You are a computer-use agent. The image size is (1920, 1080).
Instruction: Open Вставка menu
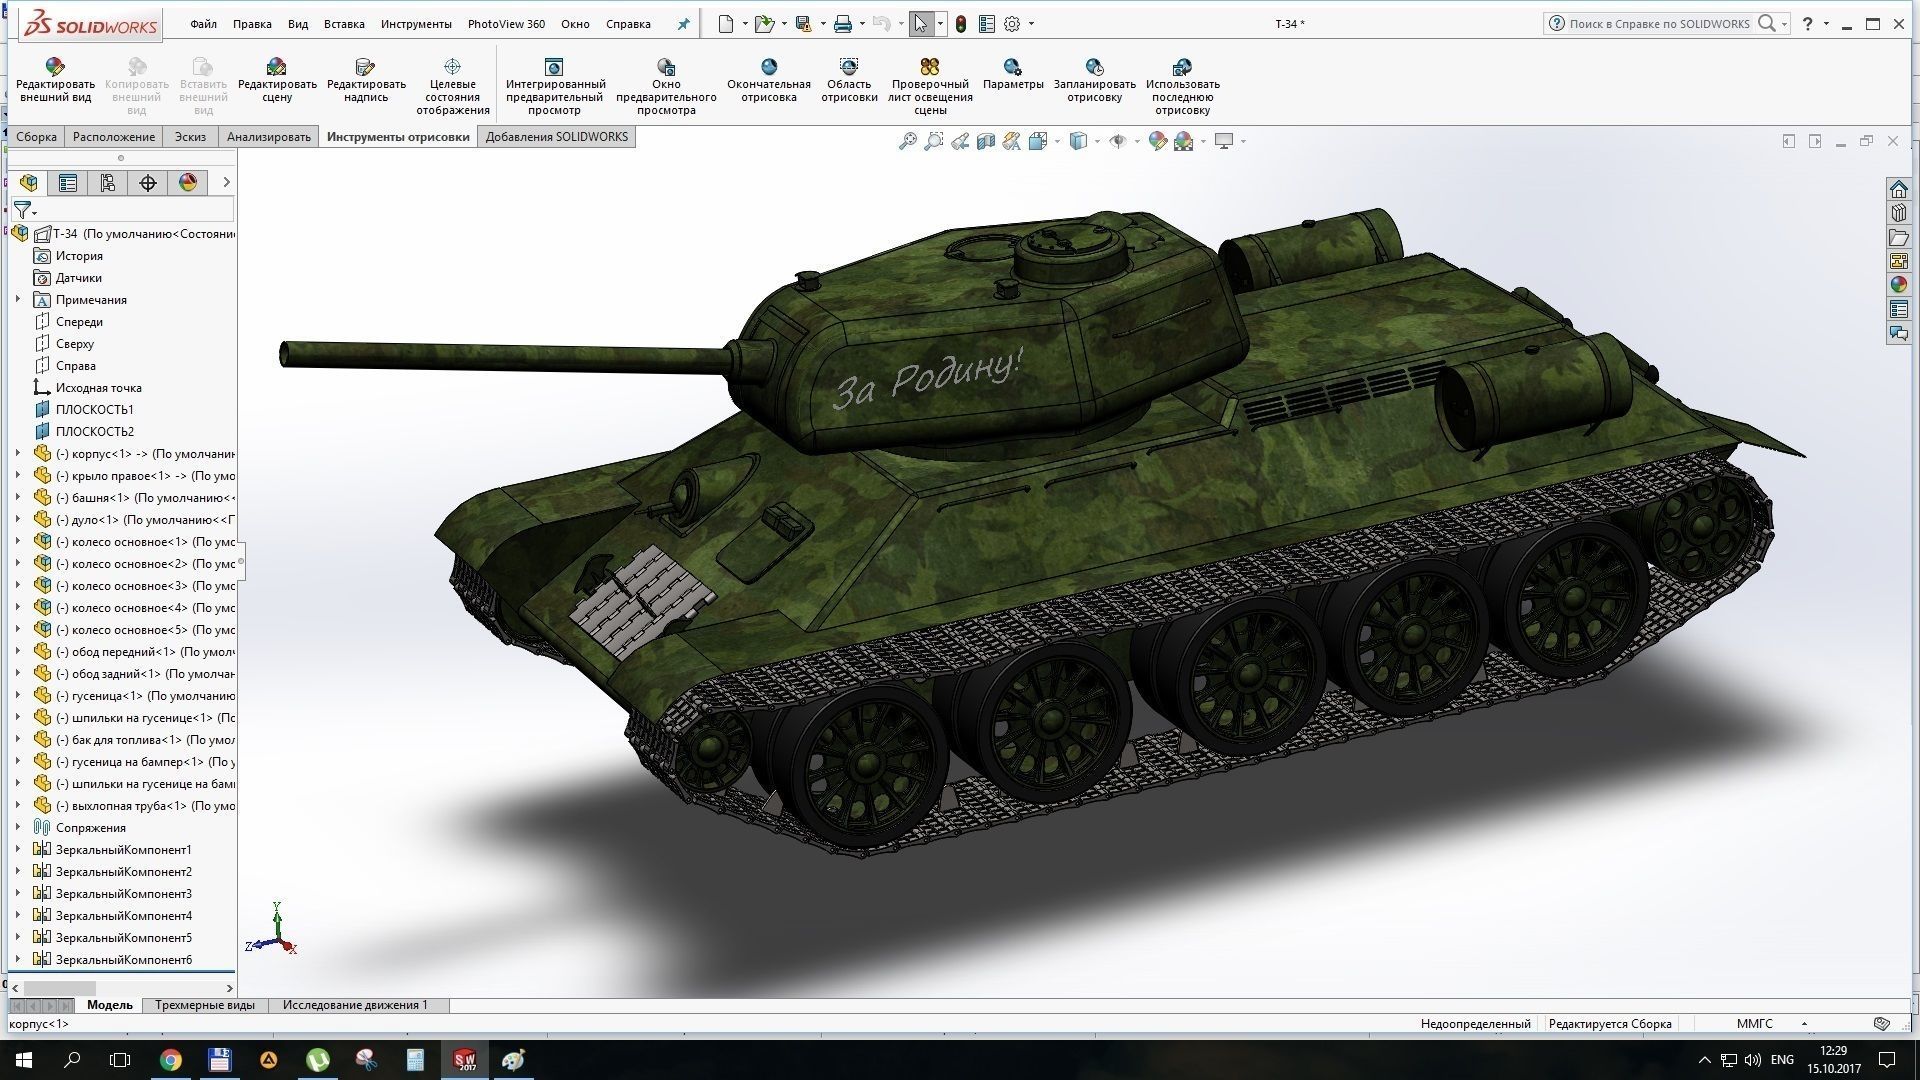pyautogui.click(x=344, y=24)
